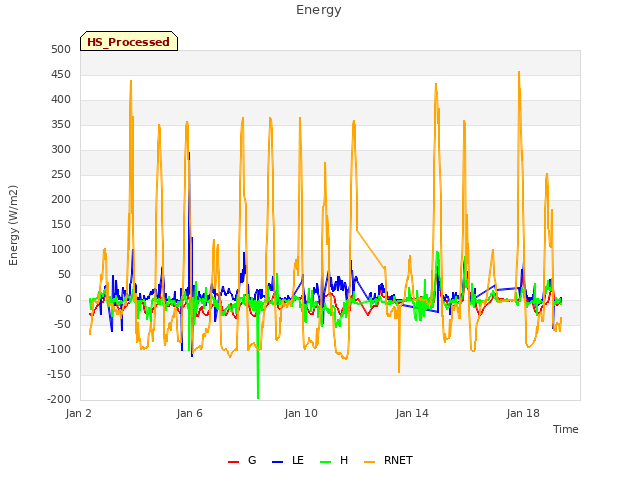Viewport: 640px width, 480px height.
Task: Toggle the H series legend entry
Action: (334, 460)
